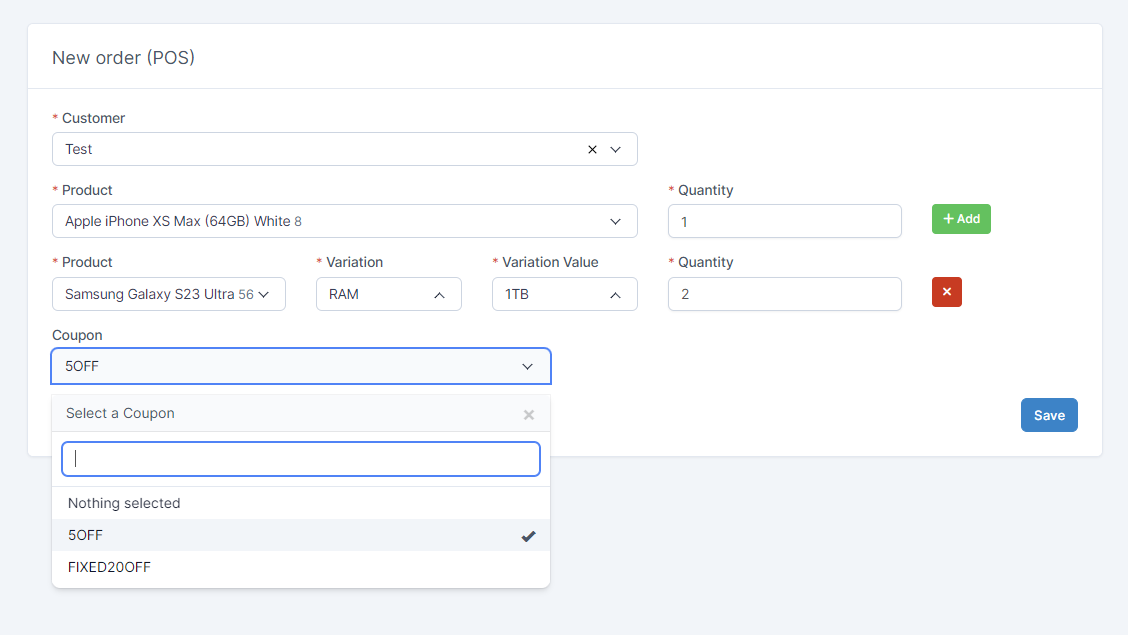
Task: Open the 1TB variation value dropdown
Action: 564,294
